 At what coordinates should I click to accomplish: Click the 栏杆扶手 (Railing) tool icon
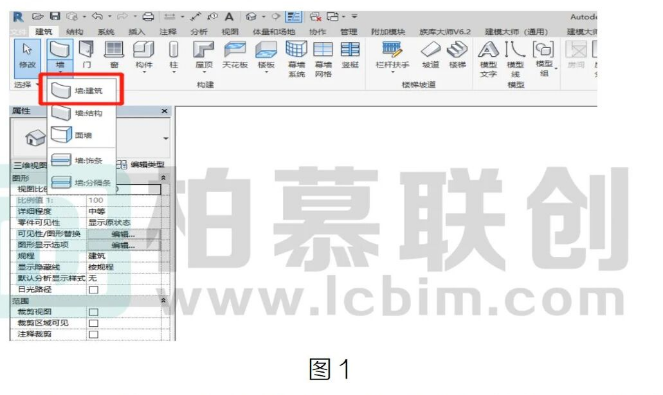(392, 49)
